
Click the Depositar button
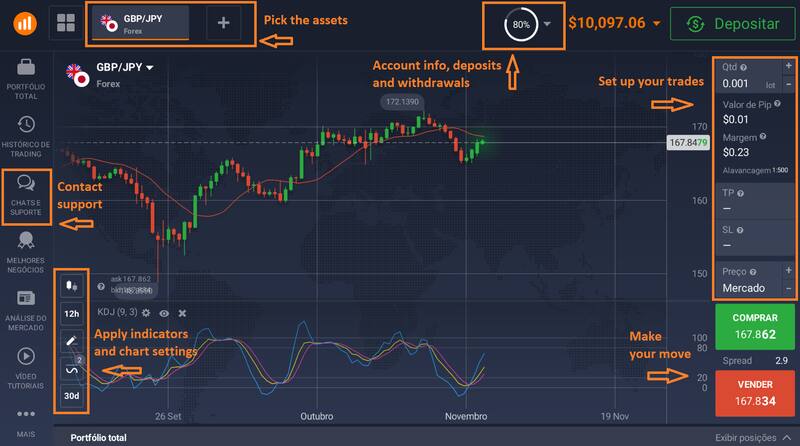pyautogui.click(x=733, y=23)
